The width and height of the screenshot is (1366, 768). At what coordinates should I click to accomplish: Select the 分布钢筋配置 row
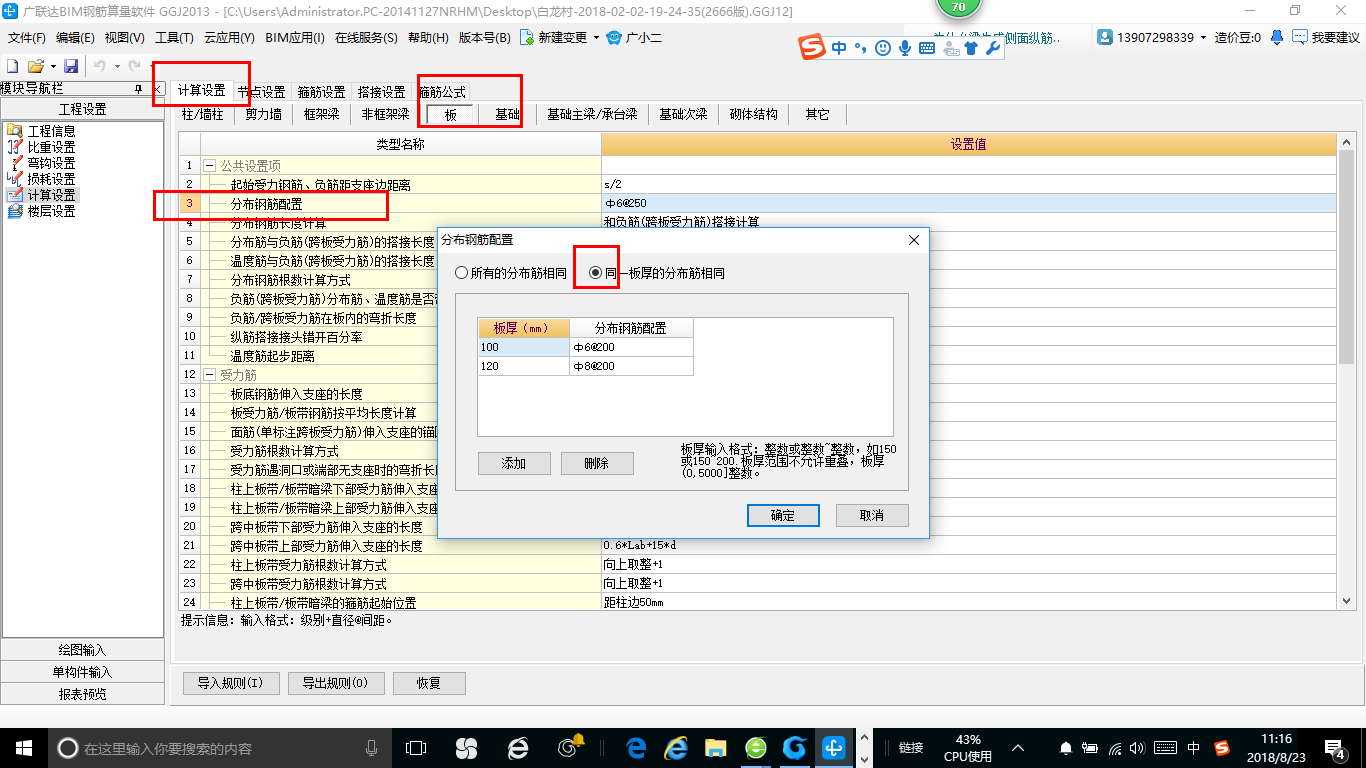point(757,203)
